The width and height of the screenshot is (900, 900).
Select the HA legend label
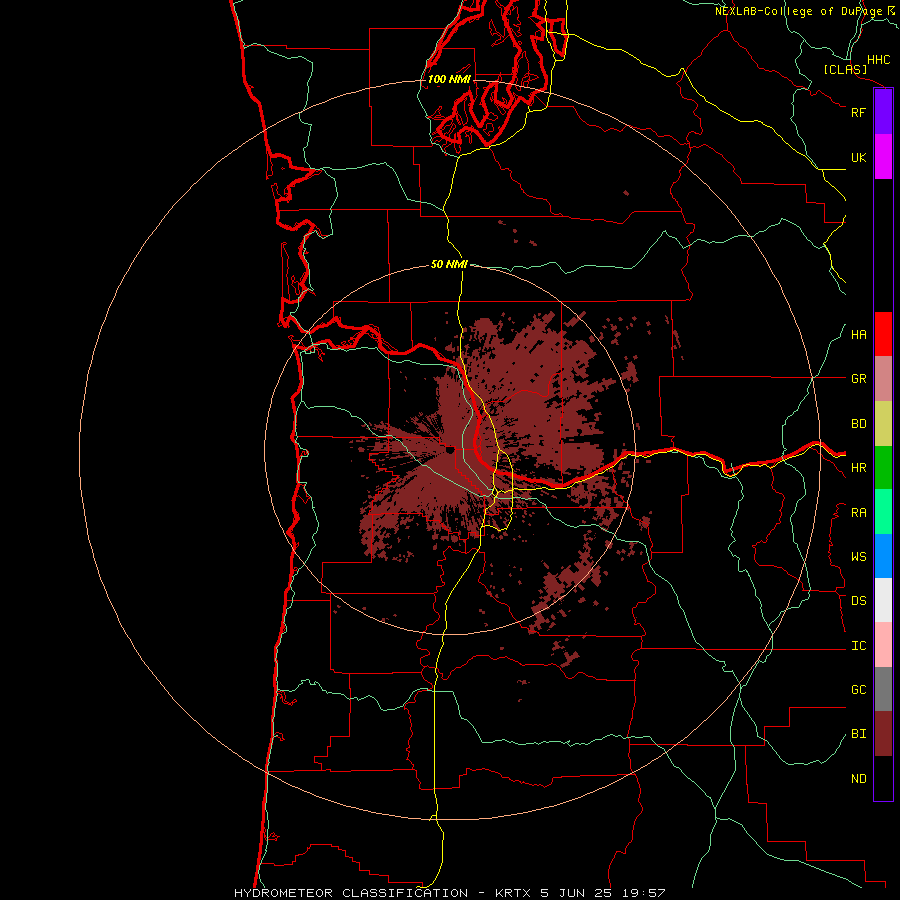[x=859, y=335]
